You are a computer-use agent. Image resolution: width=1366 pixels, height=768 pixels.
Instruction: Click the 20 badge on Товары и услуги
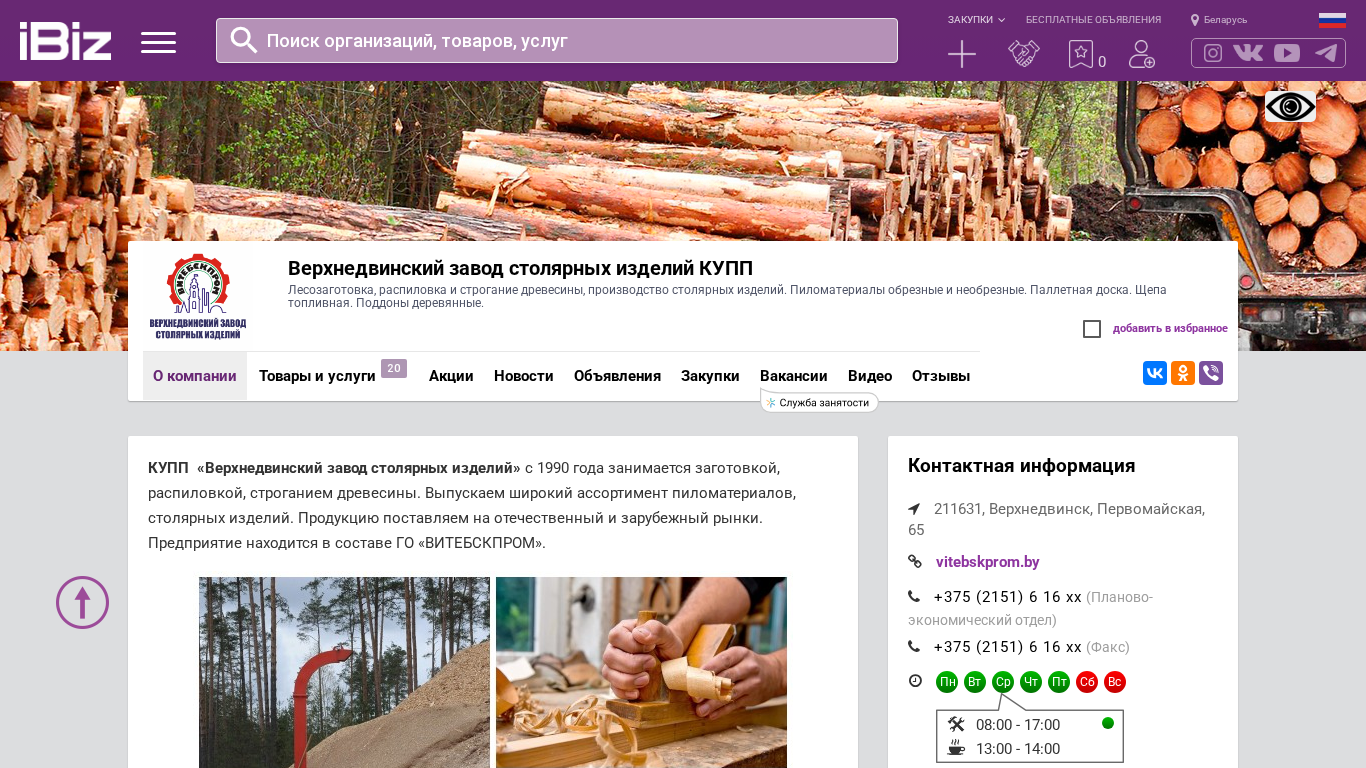(x=394, y=369)
